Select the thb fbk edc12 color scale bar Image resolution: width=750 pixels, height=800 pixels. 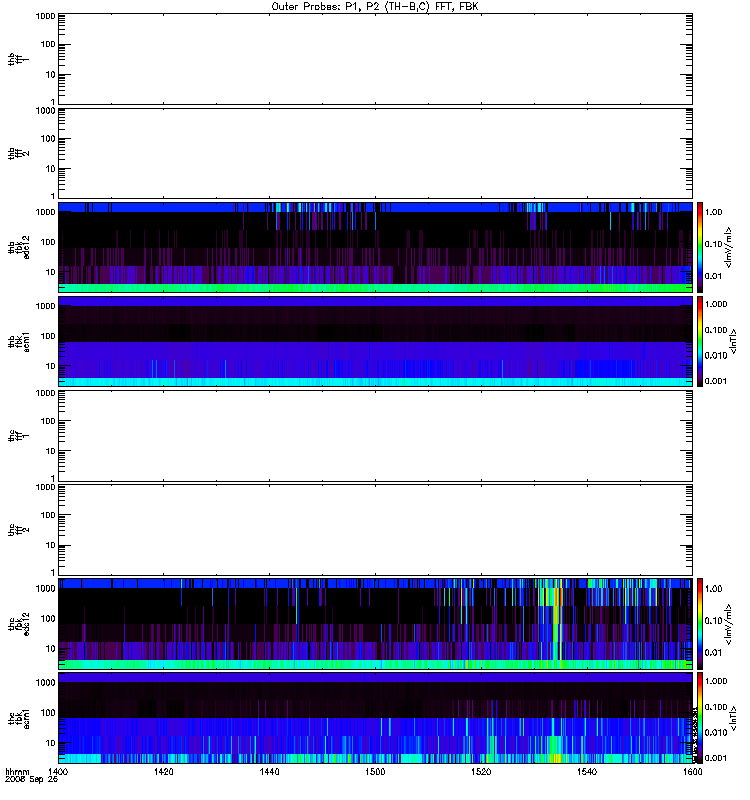(x=700, y=247)
